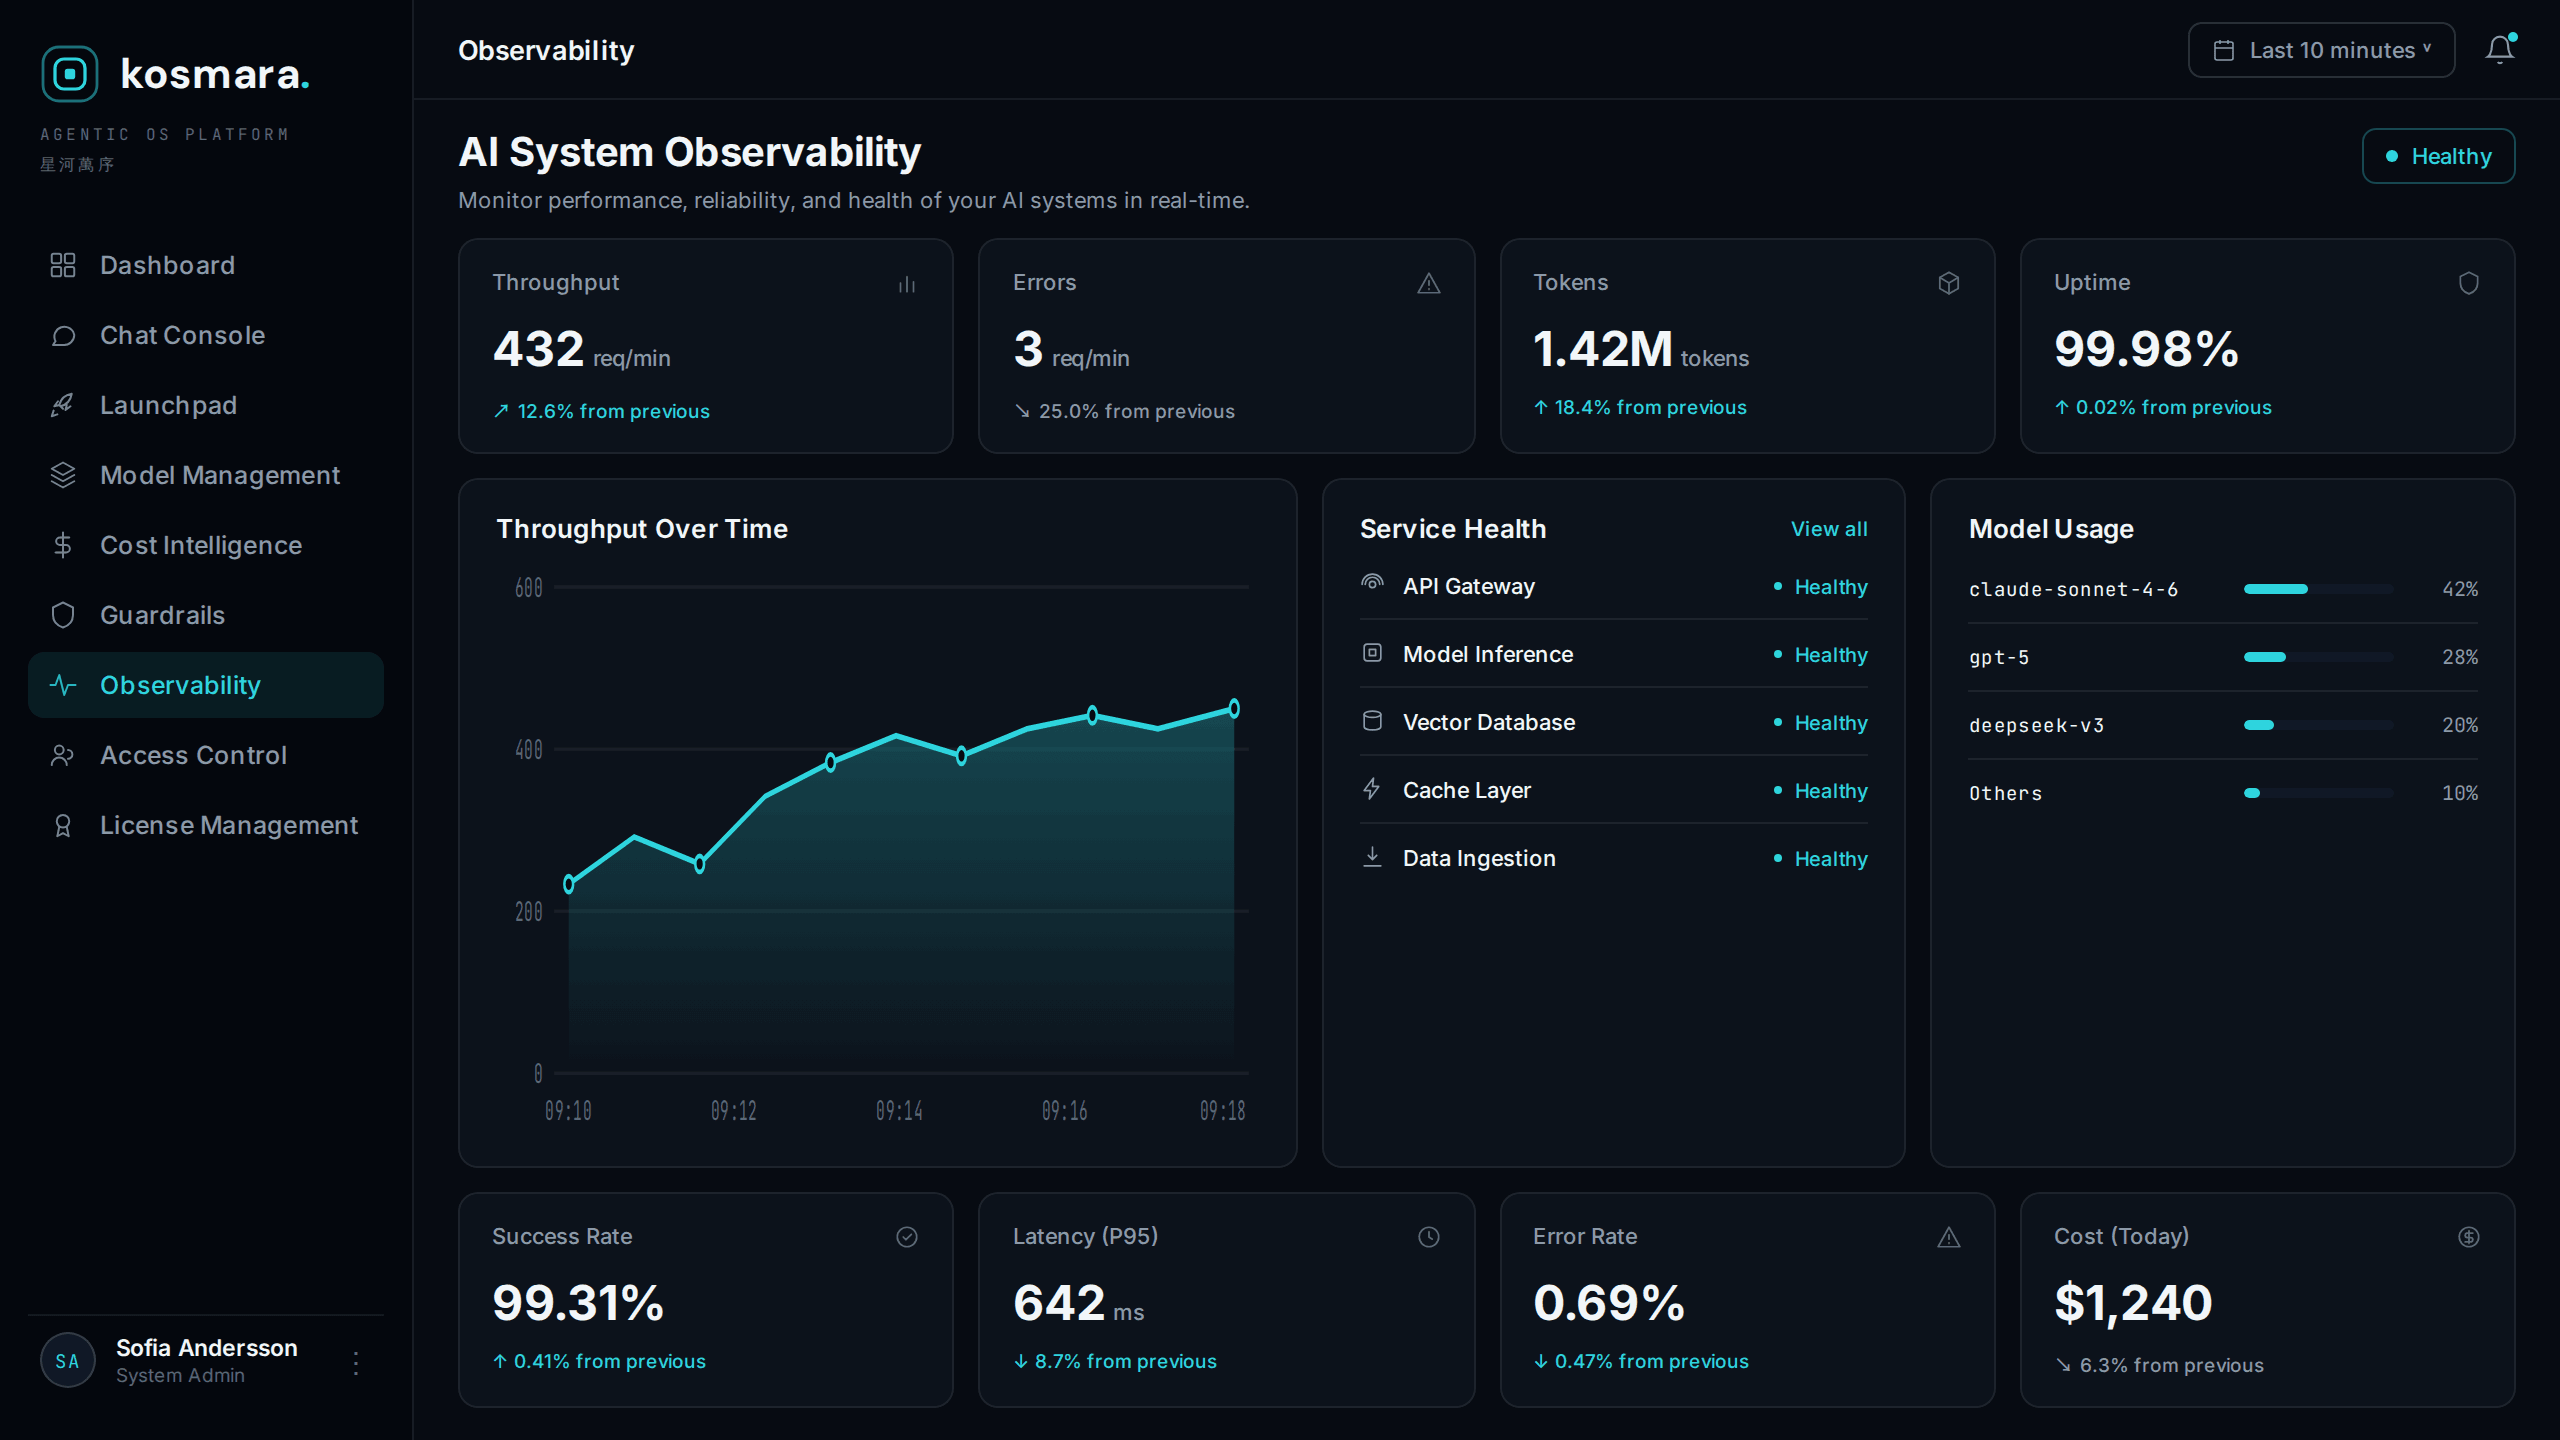This screenshot has height=1440, width=2560.
Task: Open Sofia Andersson's user options menu
Action: [356, 1362]
